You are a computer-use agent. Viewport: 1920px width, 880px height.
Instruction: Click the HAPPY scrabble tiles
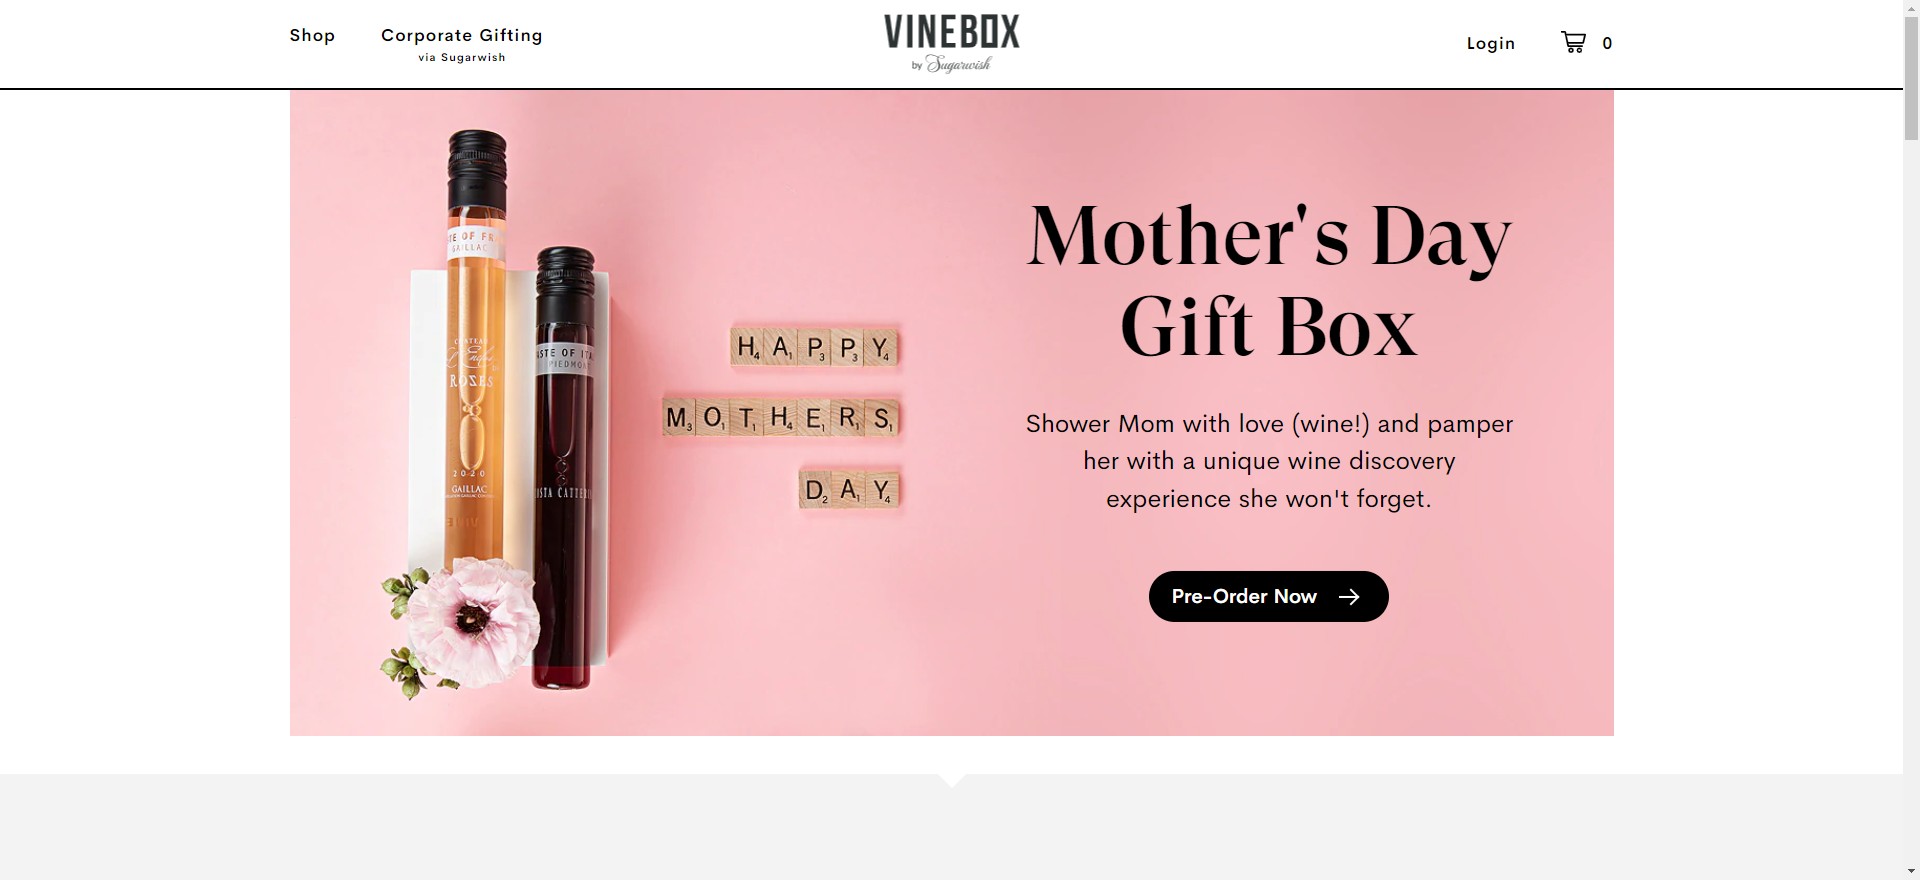click(x=814, y=348)
